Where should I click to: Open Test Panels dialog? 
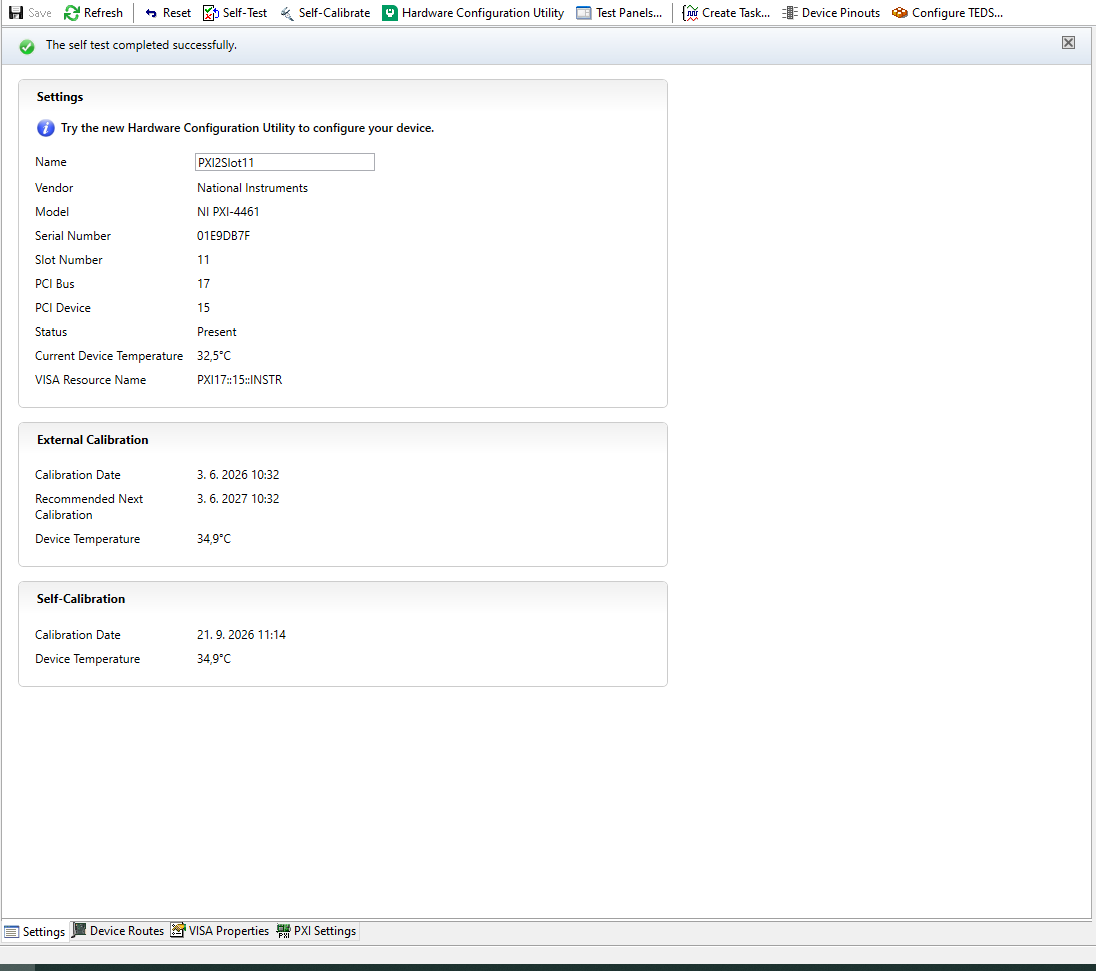pyautogui.click(x=619, y=13)
